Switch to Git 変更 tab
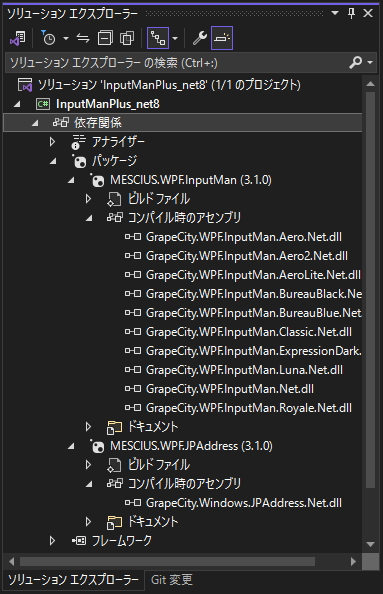The height and width of the screenshot is (594, 383). (x=172, y=580)
